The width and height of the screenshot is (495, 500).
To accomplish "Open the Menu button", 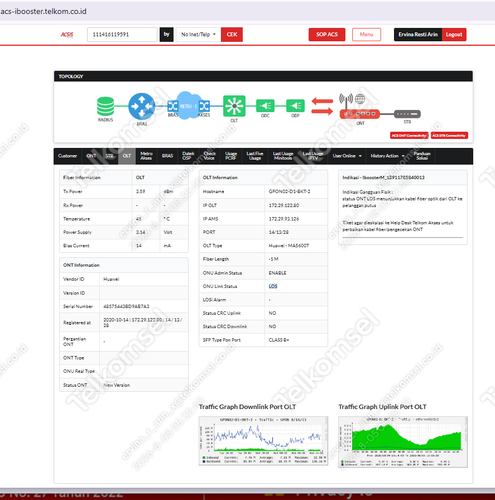I will point(366,34).
